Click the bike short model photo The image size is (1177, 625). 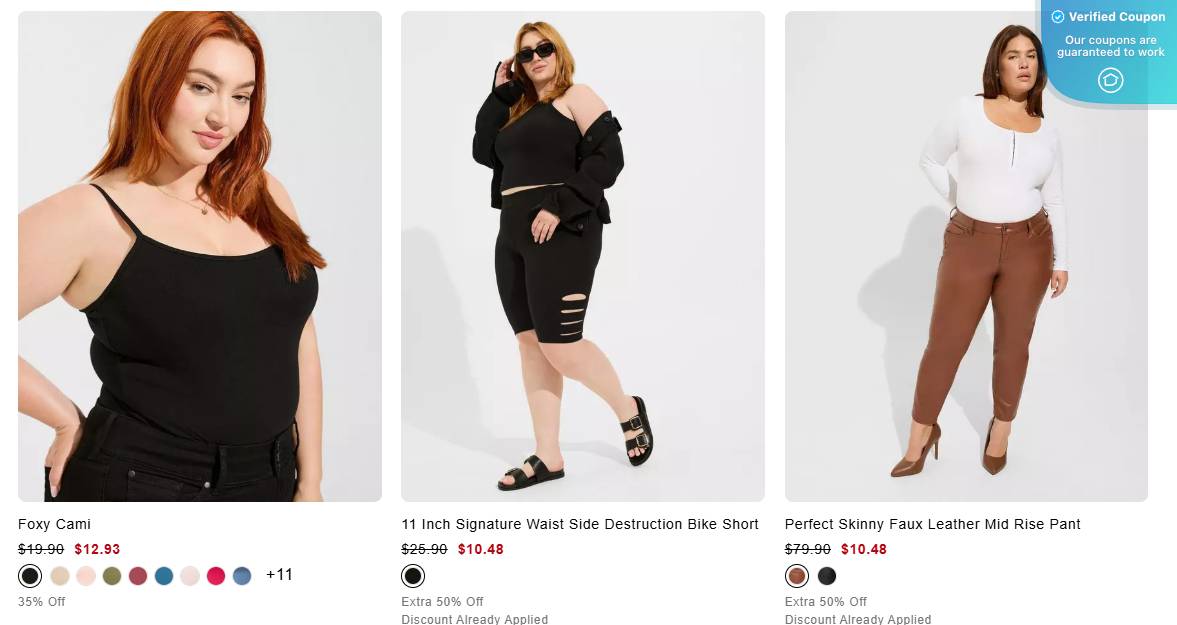(583, 255)
